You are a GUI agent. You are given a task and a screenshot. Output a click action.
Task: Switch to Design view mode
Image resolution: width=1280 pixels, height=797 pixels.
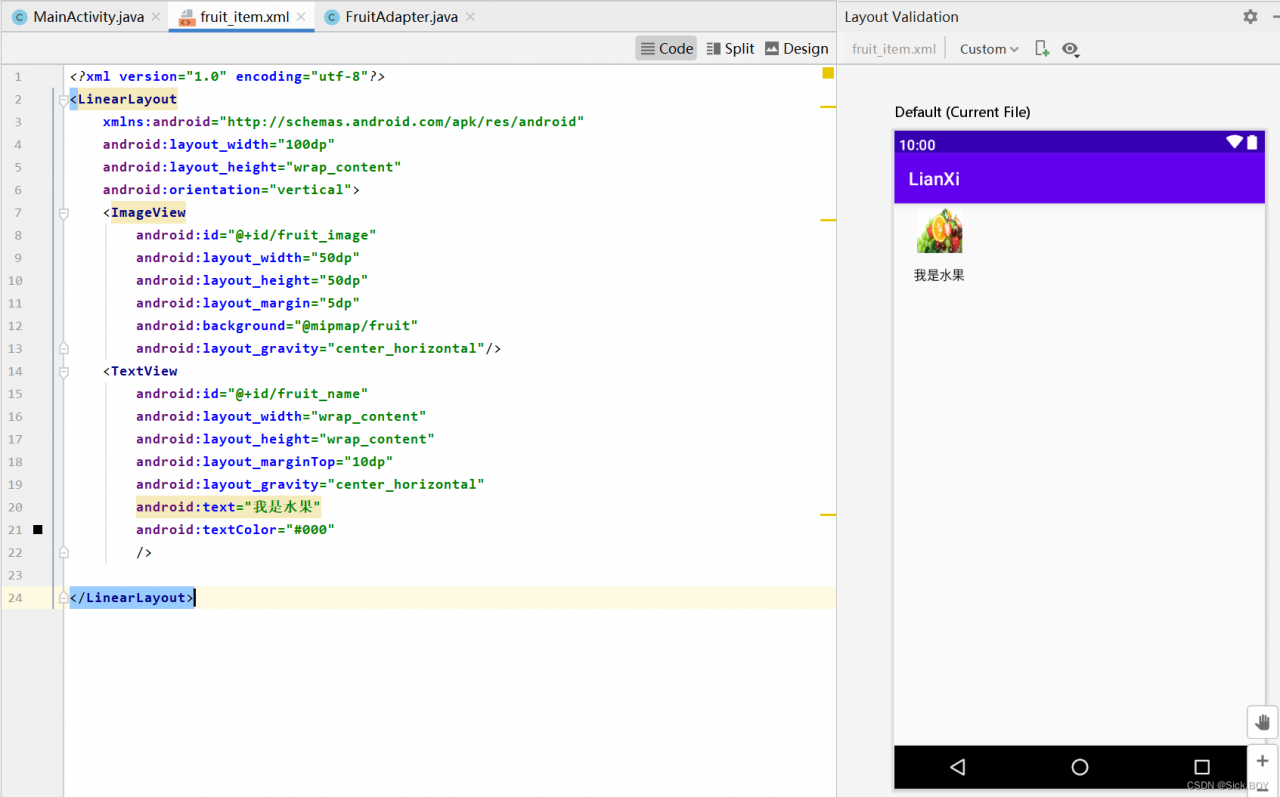(796, 48)
